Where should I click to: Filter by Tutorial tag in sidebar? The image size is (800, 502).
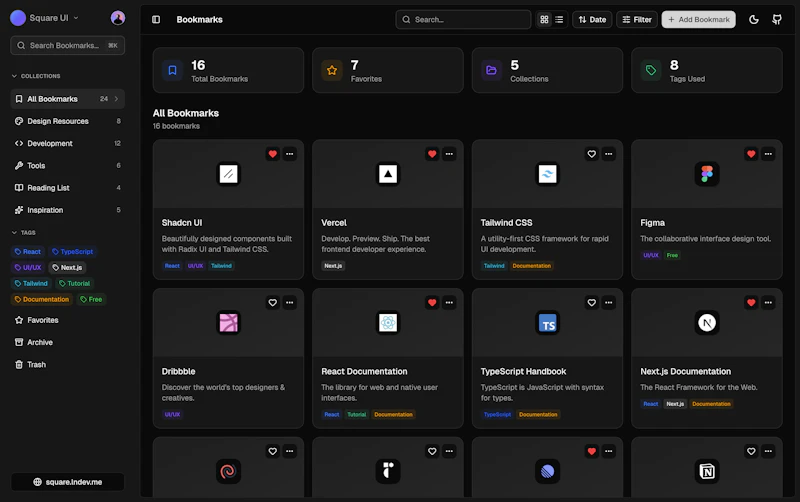[x=74, y=283]
